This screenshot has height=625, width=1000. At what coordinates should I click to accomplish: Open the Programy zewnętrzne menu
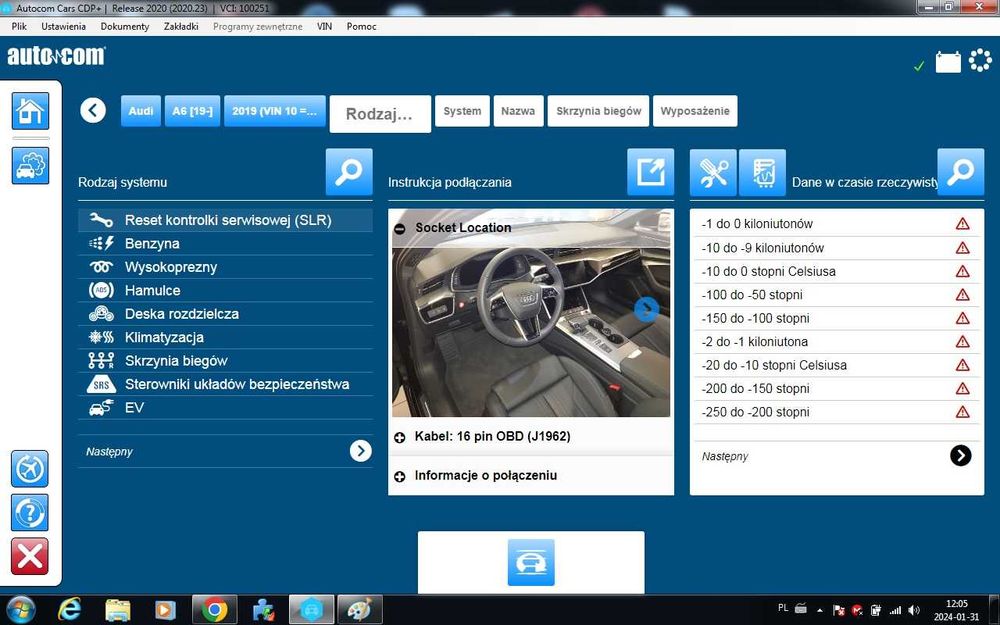point(258,26)
